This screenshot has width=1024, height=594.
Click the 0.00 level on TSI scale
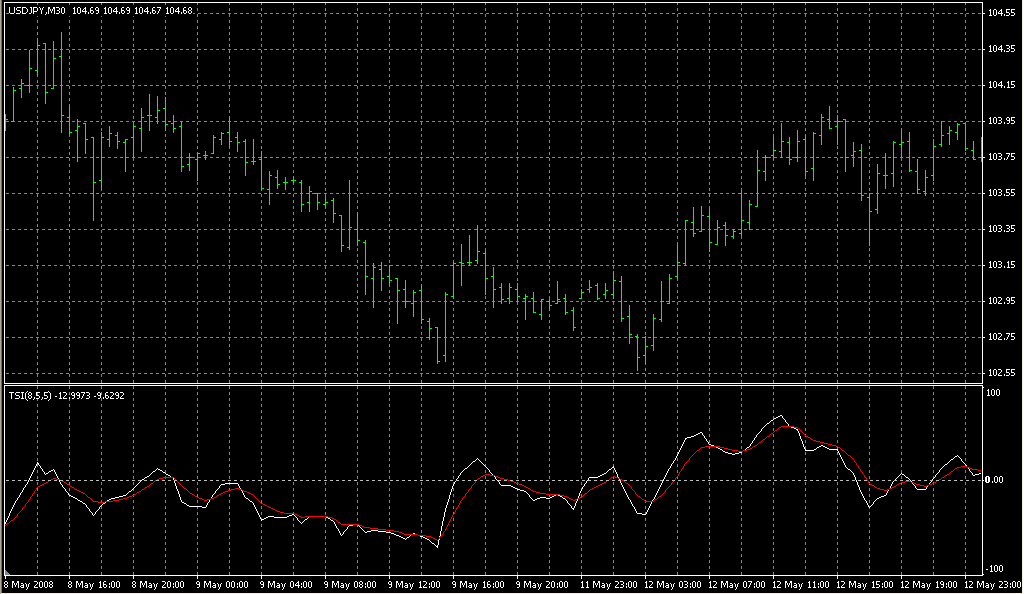[x=996, y=480]
